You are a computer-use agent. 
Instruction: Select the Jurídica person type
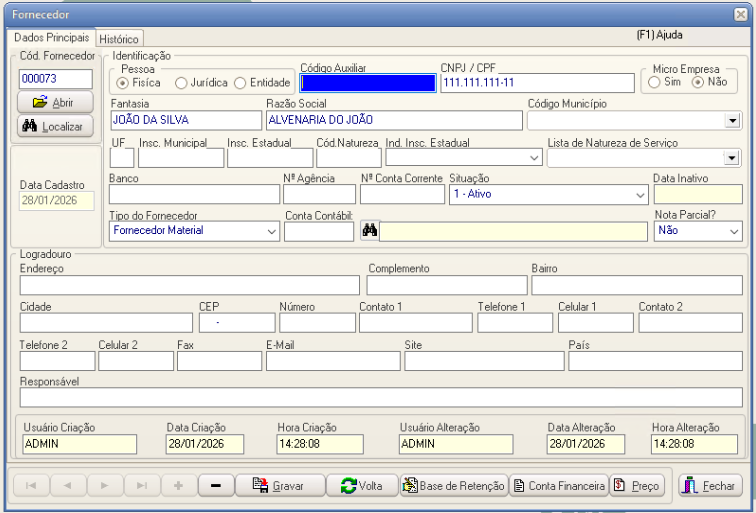tap(181, 83)
